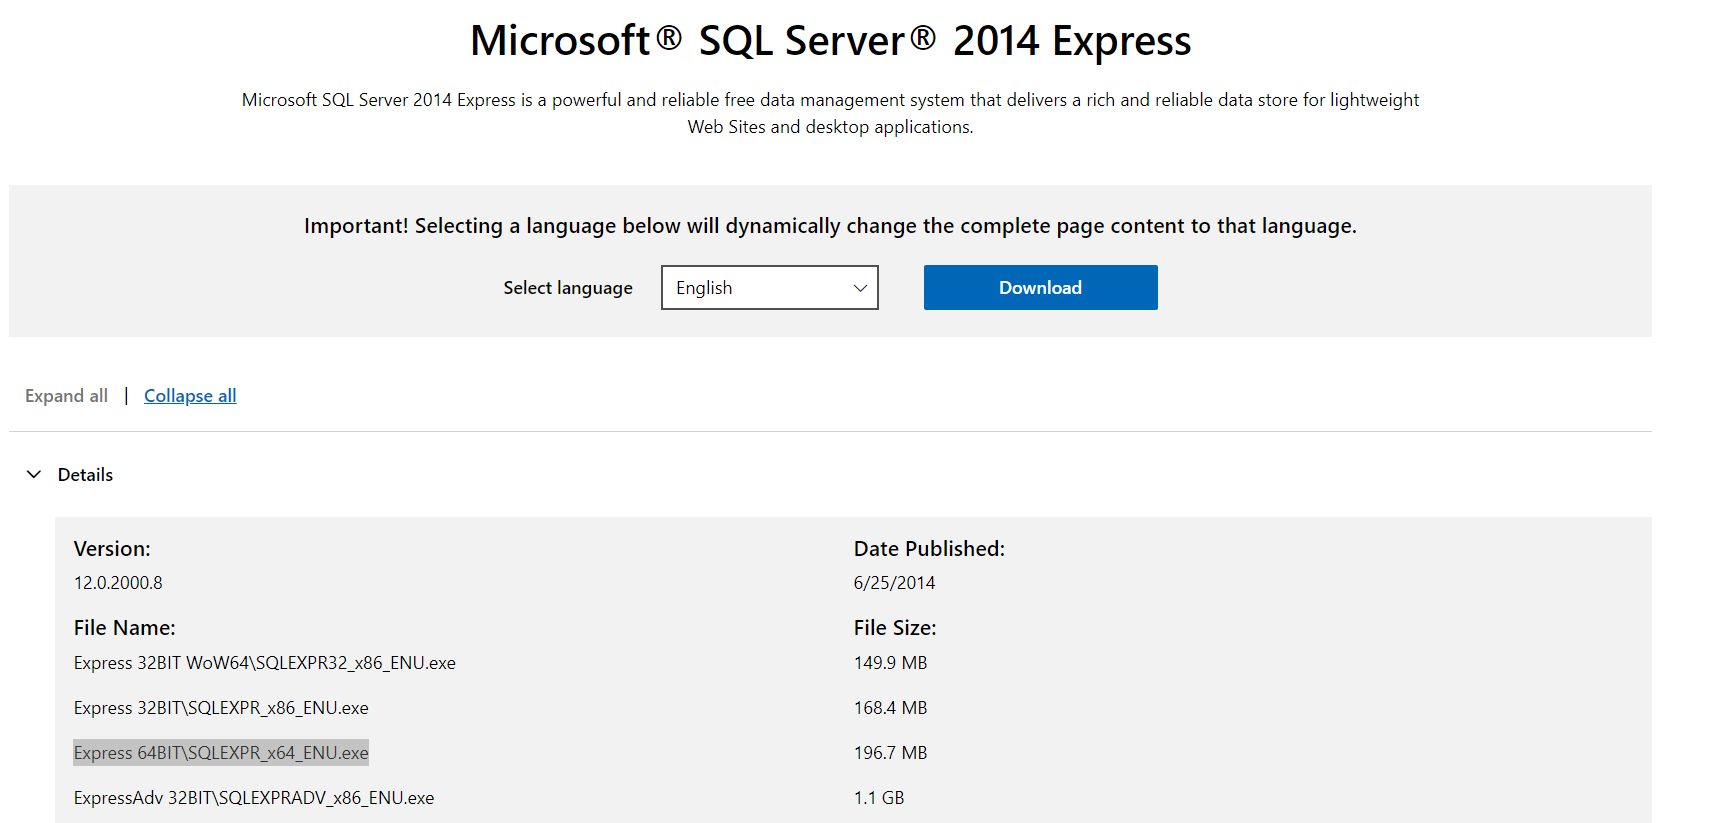1710x823 pixels.
Task: Click Express 32BIT\SQLEXPR_x86_ENU.exe file name
Action: pyautogui.click(x=221, y=708)
